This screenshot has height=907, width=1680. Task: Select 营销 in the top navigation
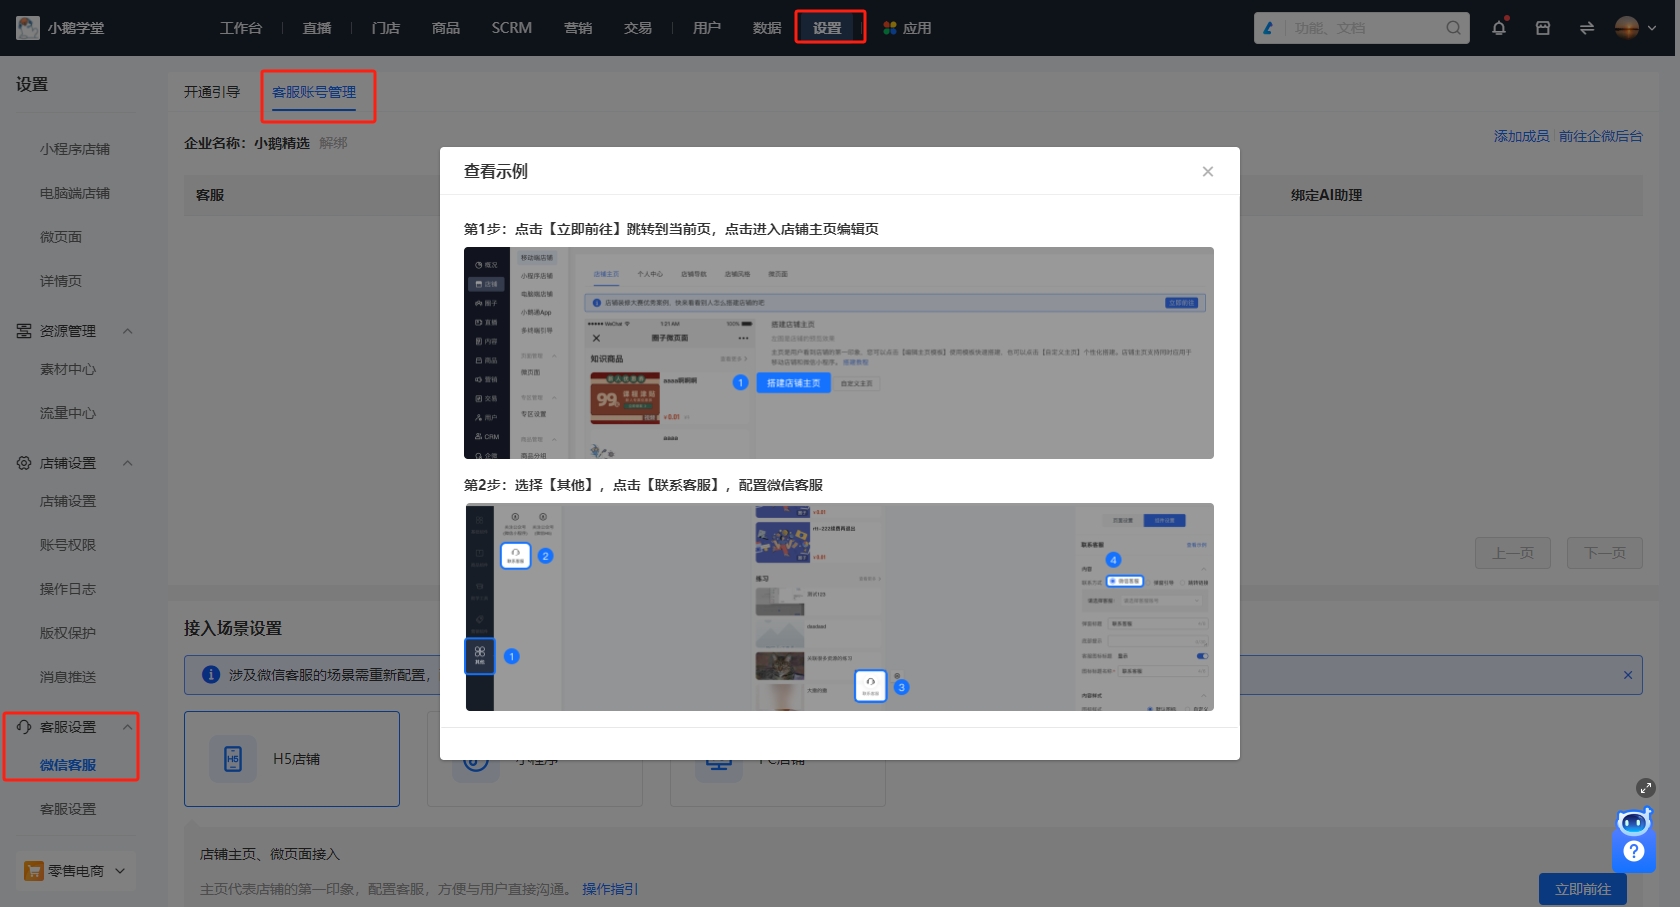(x=578, y=27)
